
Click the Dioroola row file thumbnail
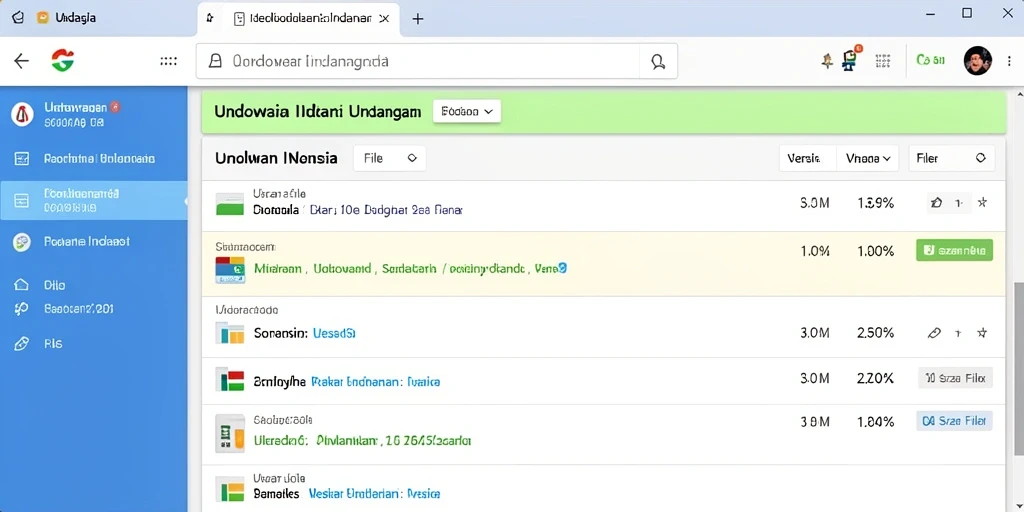229,204
